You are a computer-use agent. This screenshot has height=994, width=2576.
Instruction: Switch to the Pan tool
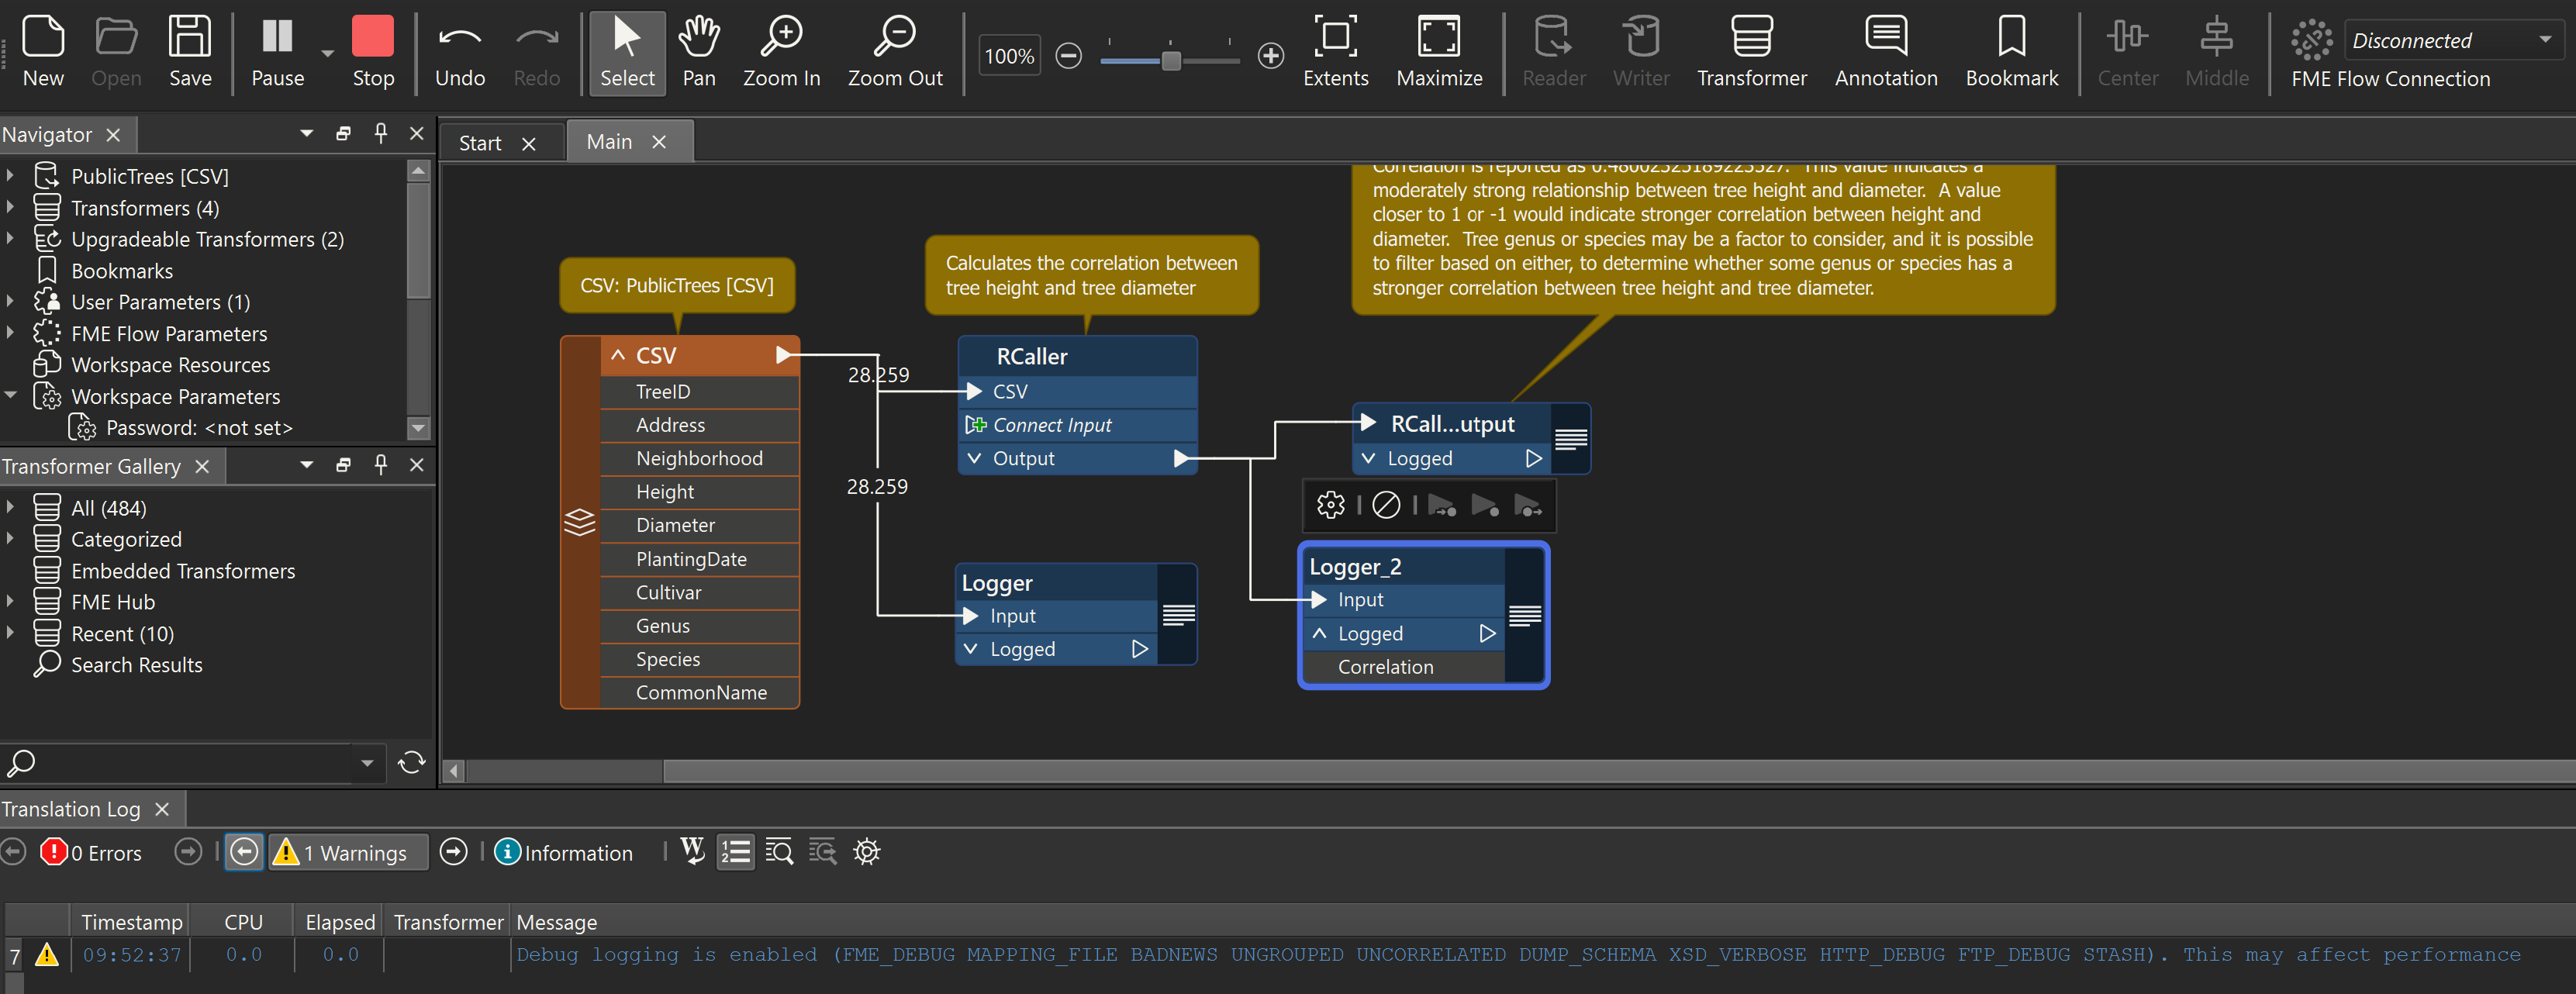click(699, 52)
